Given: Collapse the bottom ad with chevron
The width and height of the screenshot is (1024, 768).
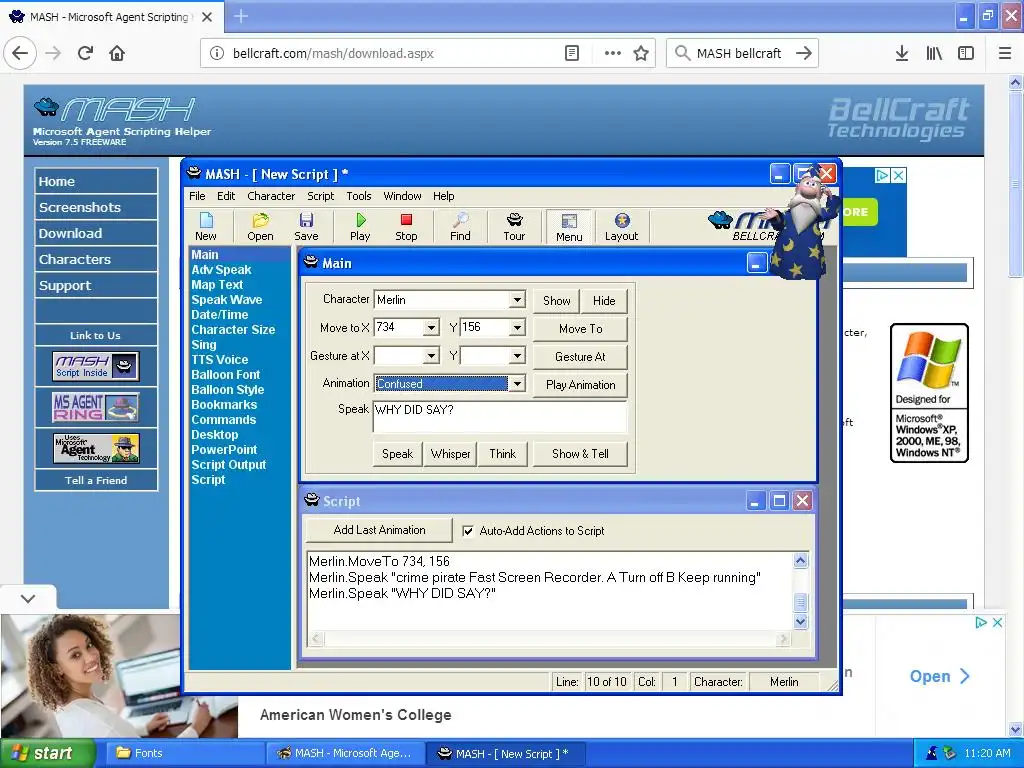Looking at the screenshot, I should (28, 598).
